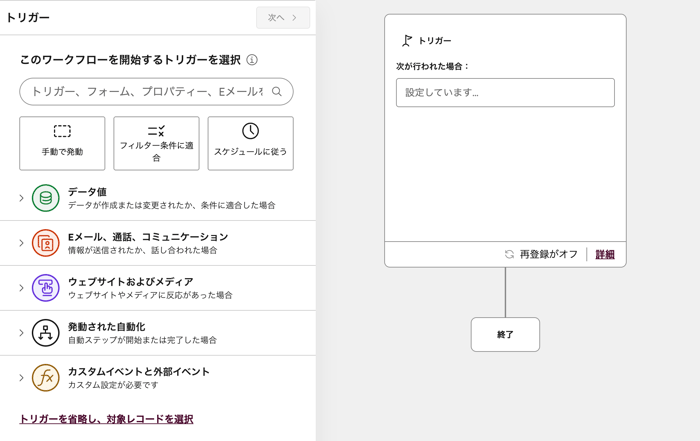The height and width of the screenshot is (441, 700).
Task: Click the search magnifier icon
Action: [277, 92]
